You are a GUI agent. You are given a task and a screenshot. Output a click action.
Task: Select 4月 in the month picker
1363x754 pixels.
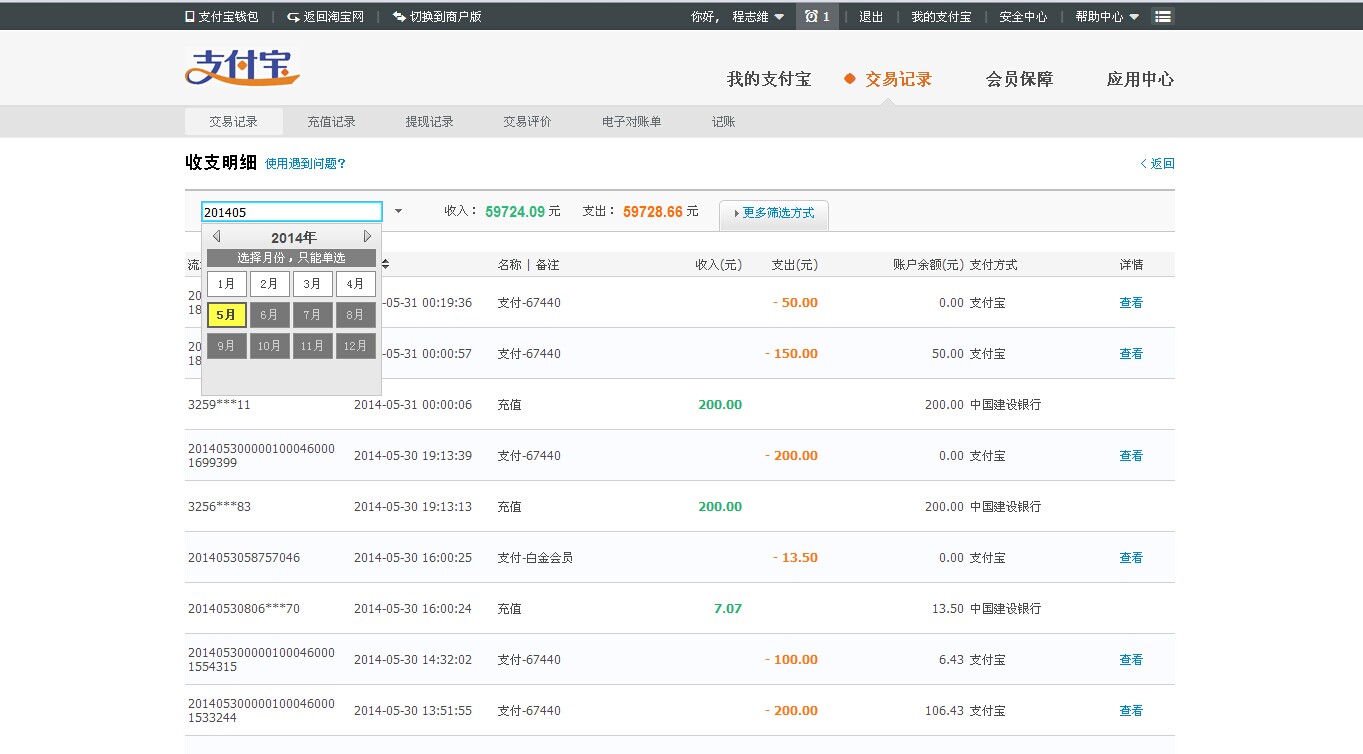click(x=355, y=284)
